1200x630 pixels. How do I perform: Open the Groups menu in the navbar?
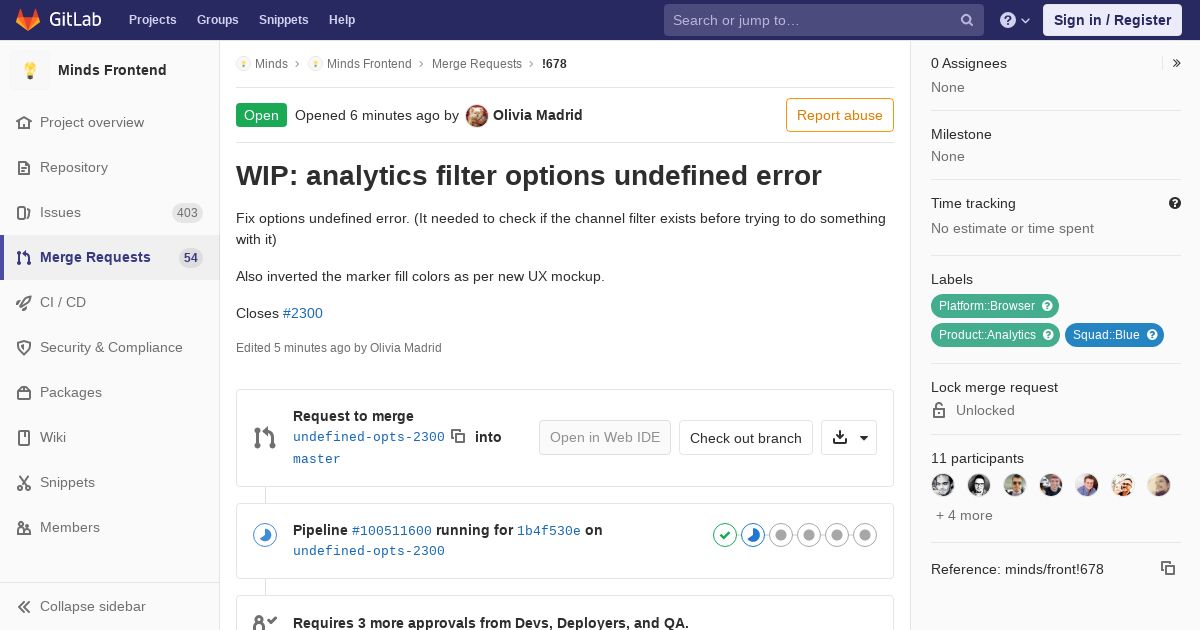pyautogui.click(x=217, y=20)
